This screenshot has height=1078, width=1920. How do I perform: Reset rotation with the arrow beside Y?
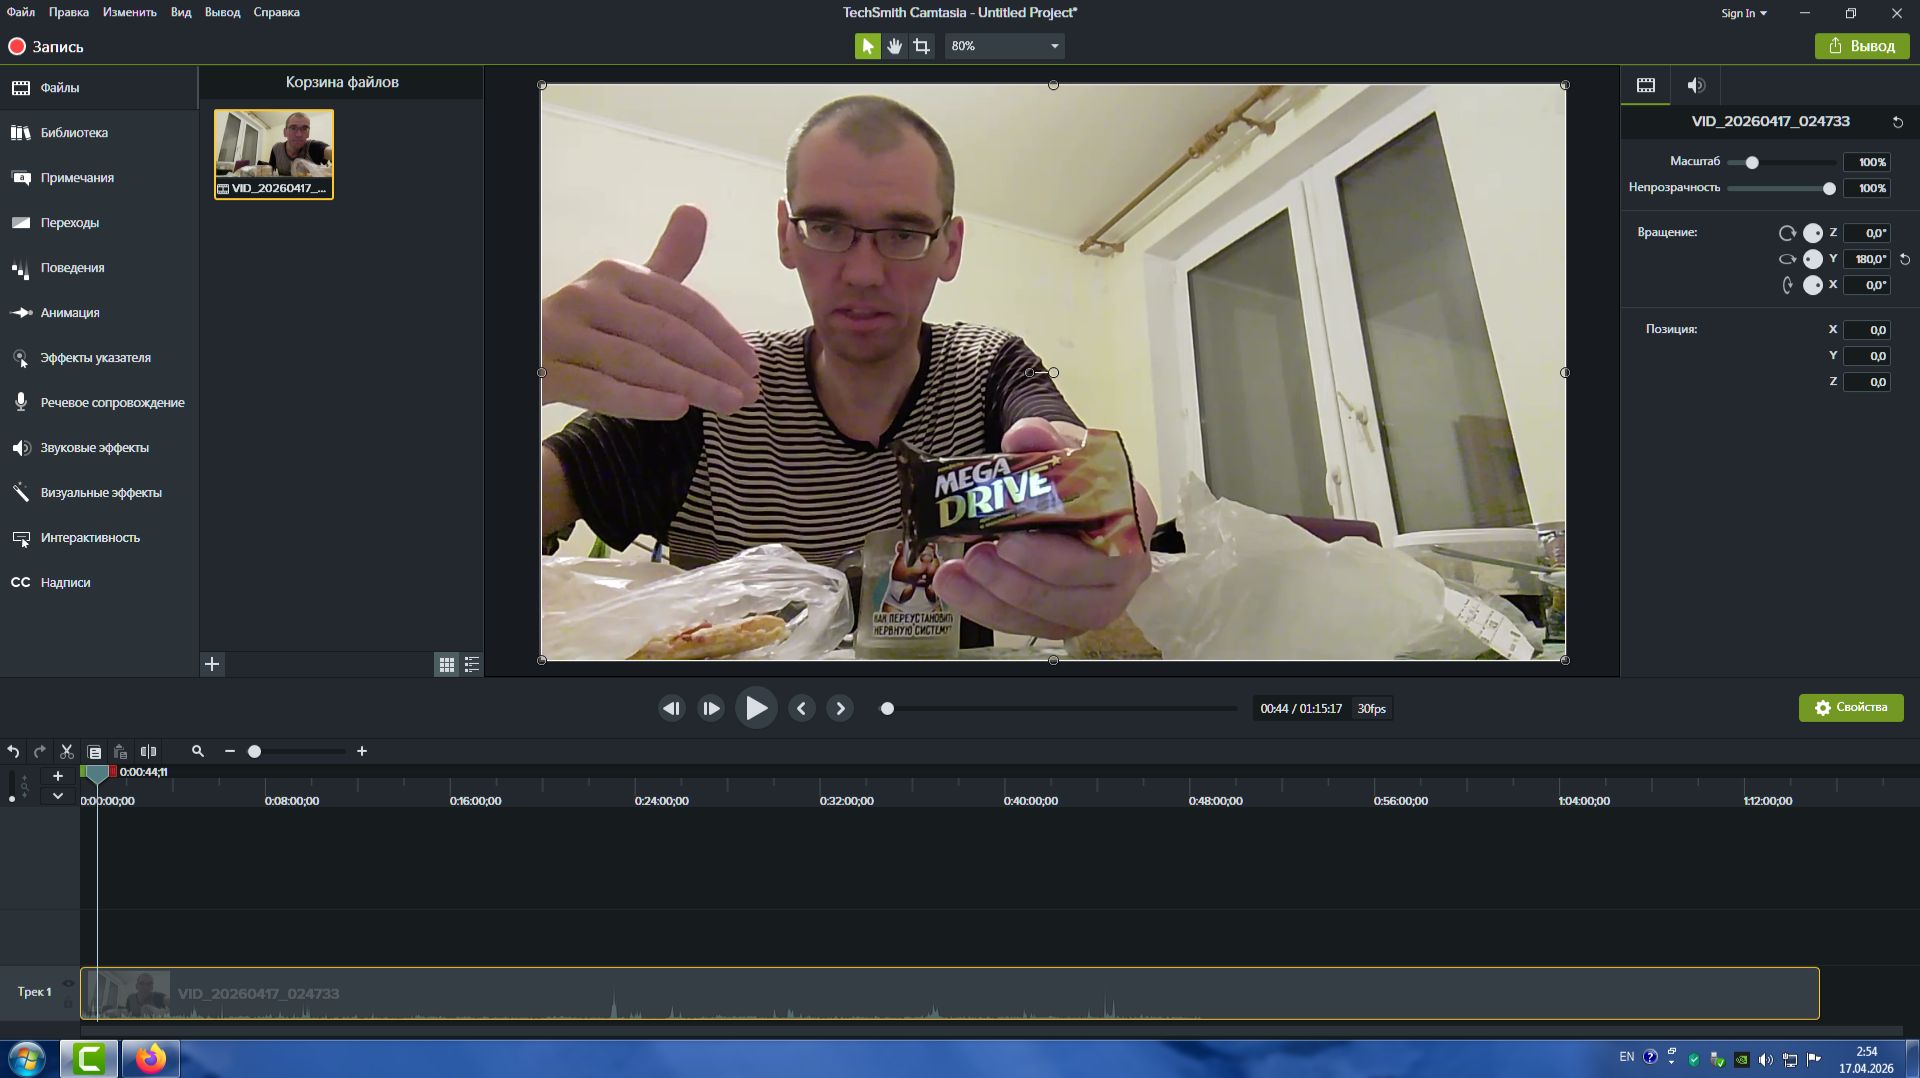1905,259
